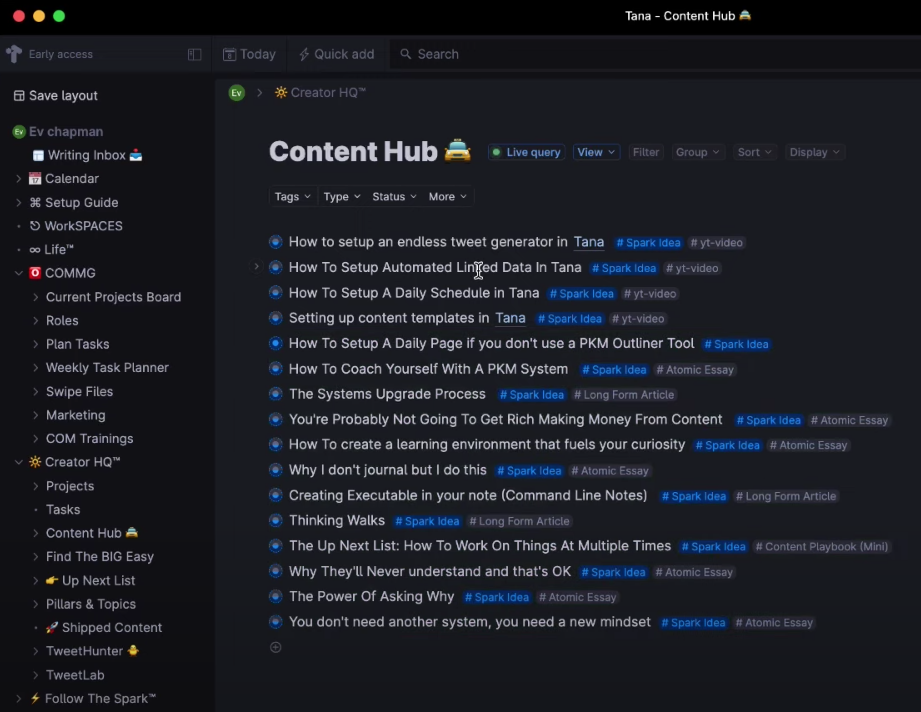The width and height of the screenshot is (921, 712).
Task: Expand the Calendar sidebar node
Action: (x=18, y=179)
